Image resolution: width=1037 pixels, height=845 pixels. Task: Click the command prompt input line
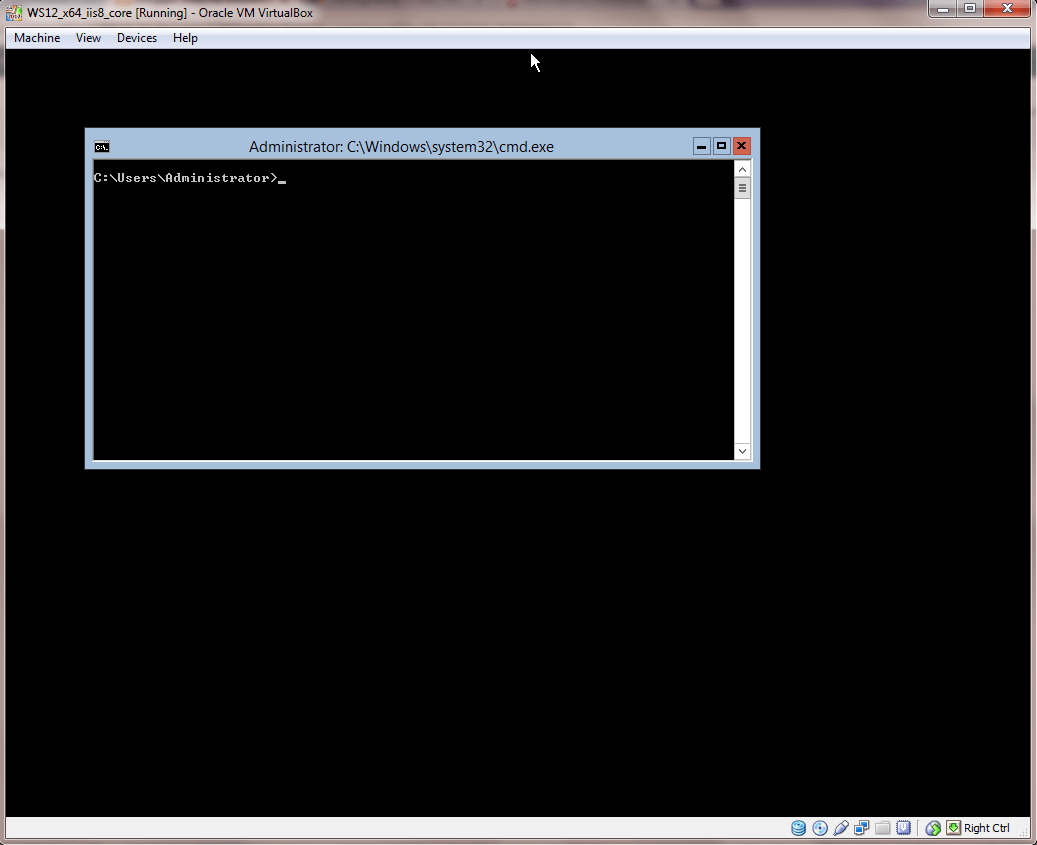coord(200,178)
